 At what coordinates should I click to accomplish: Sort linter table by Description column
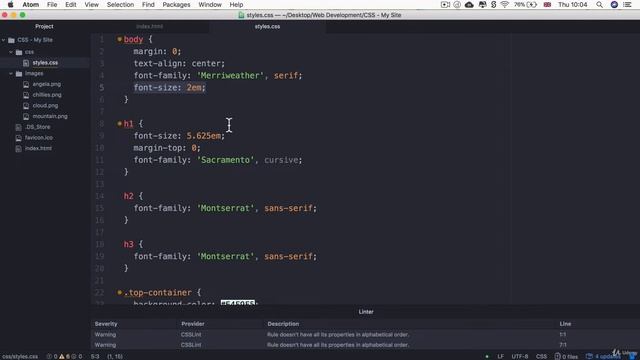click(x=283, y=324)
